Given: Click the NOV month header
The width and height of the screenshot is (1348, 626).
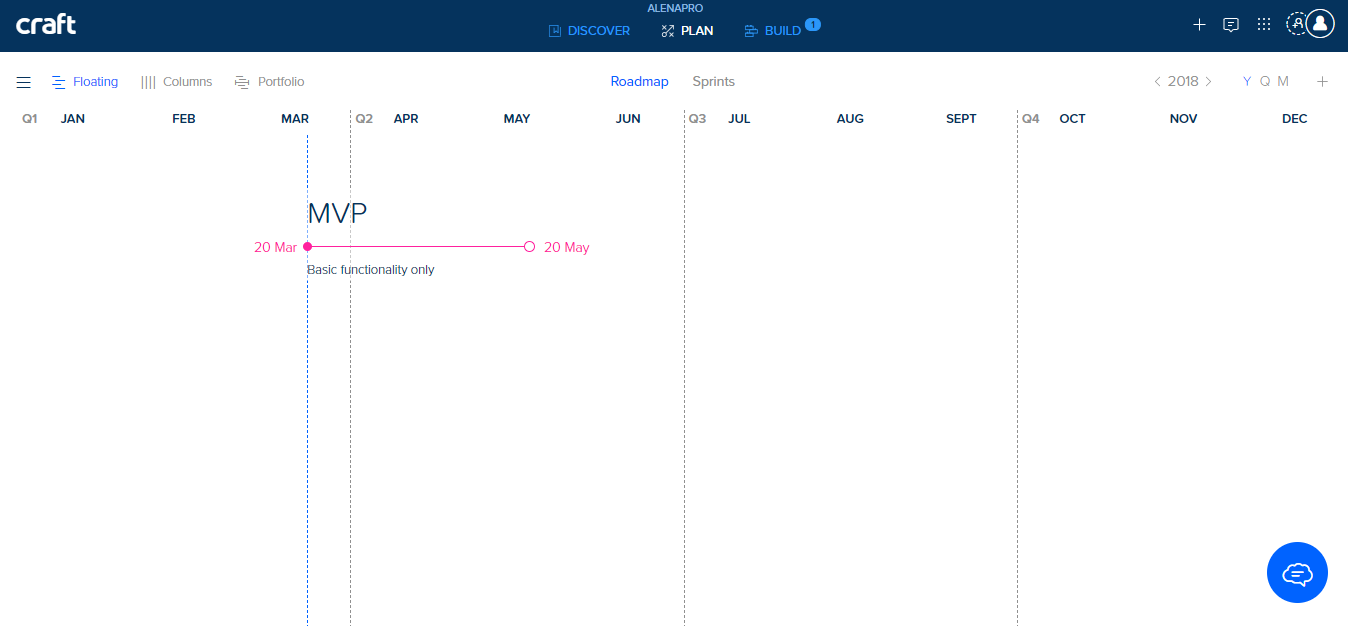Looking at the screenshot, I should (1183, 119).
